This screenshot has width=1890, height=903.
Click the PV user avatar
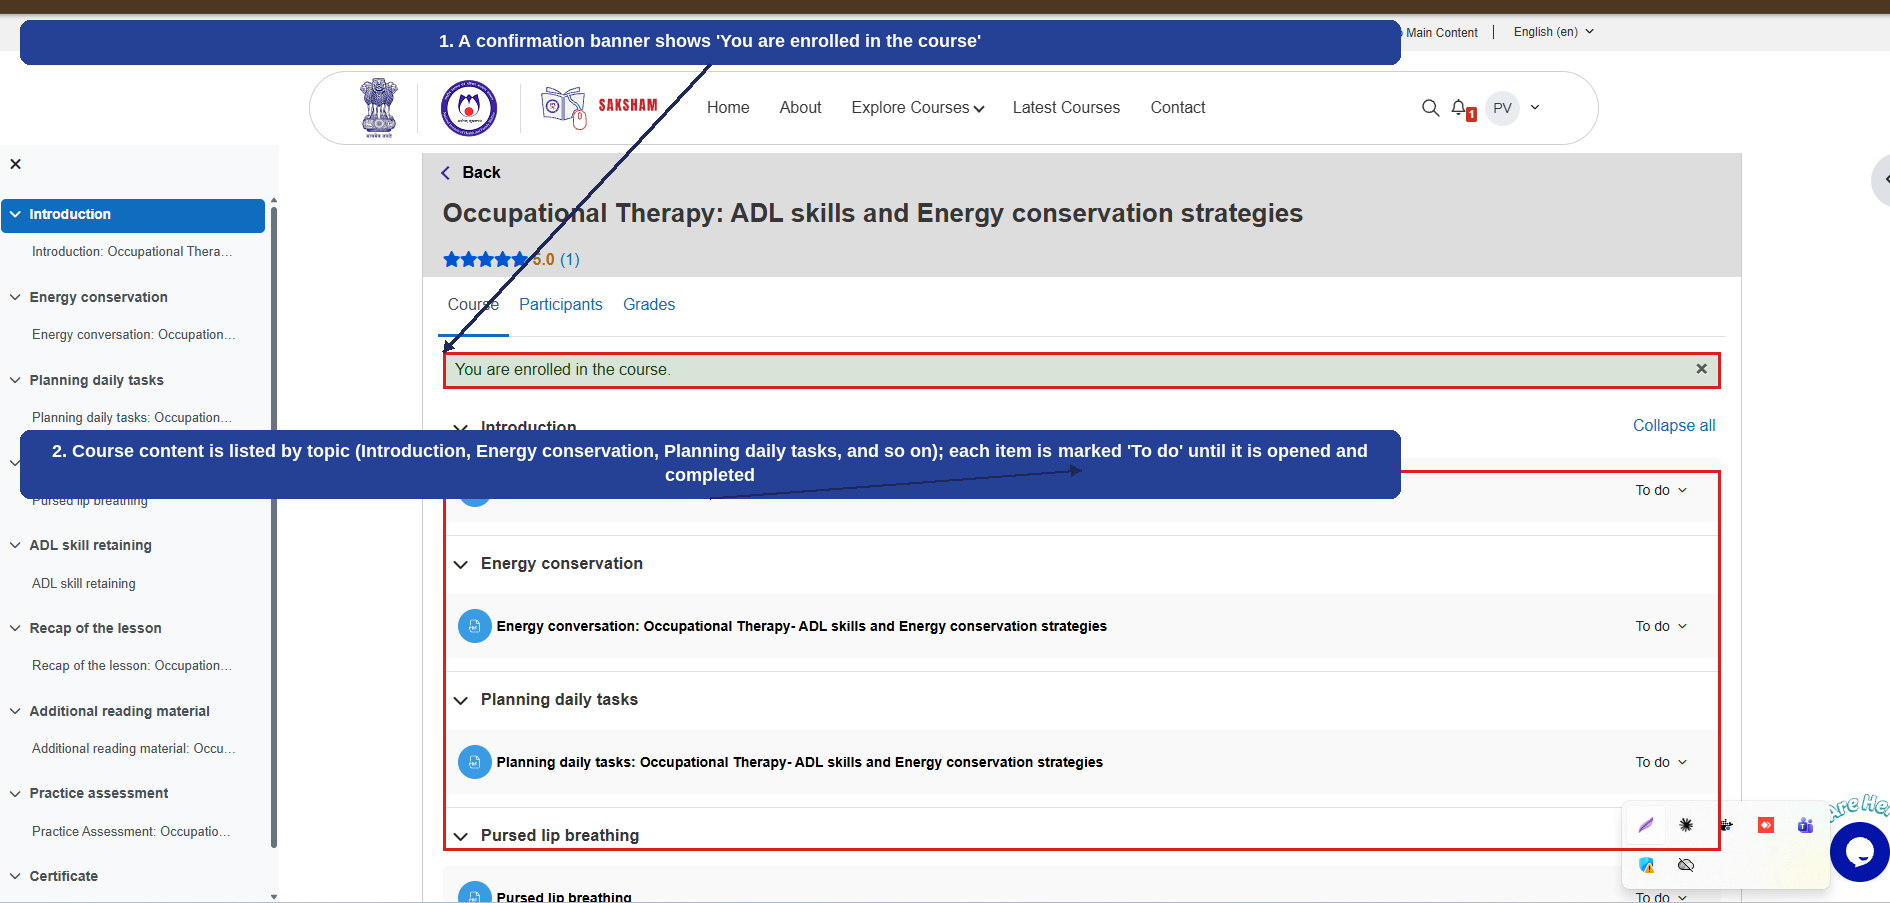click(x=1502, y=108)
